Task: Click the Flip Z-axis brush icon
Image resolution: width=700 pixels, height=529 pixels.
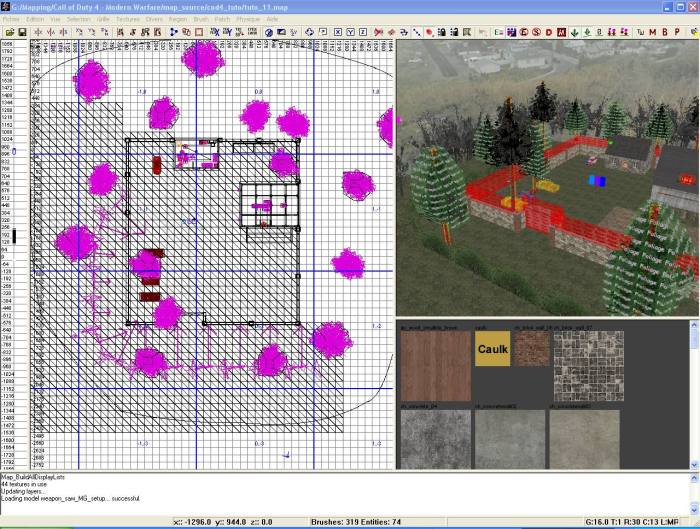Action: click(x=64, y=32)
